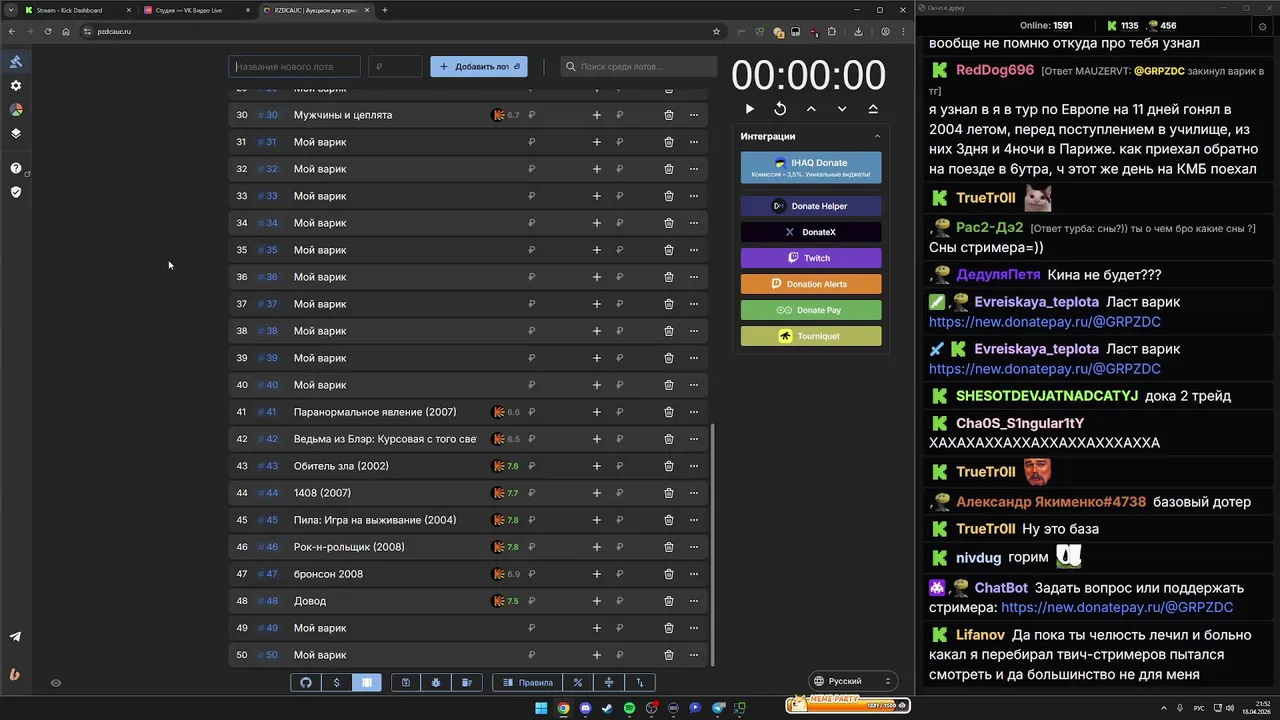The height and width of the screenshot is (720, 1280).
Task: Click the sort arrows toolbar icon
Action: (640, 682)
